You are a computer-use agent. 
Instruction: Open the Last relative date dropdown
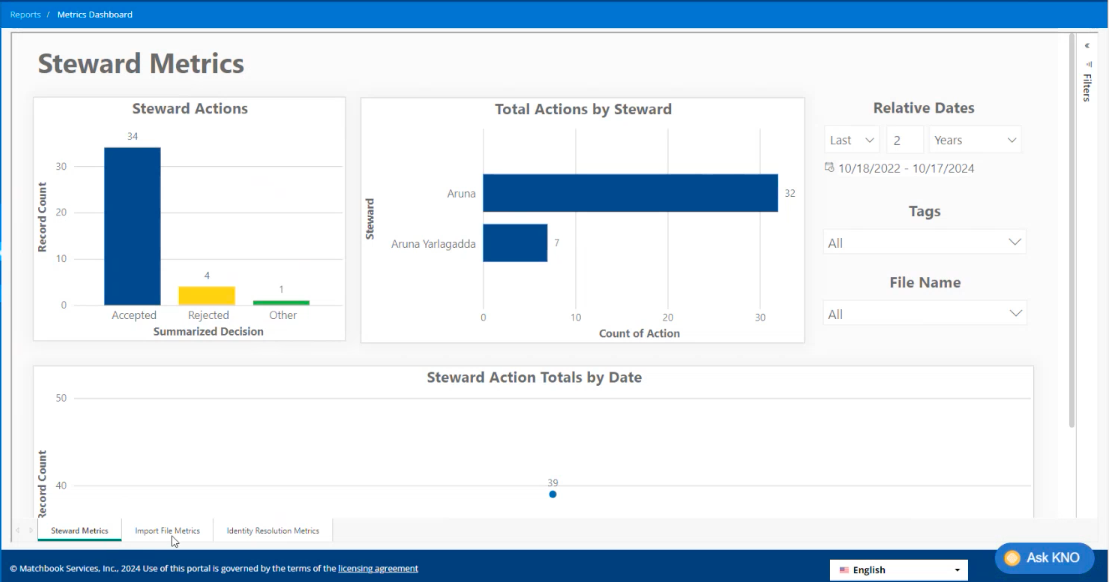[x=852, y=140]
